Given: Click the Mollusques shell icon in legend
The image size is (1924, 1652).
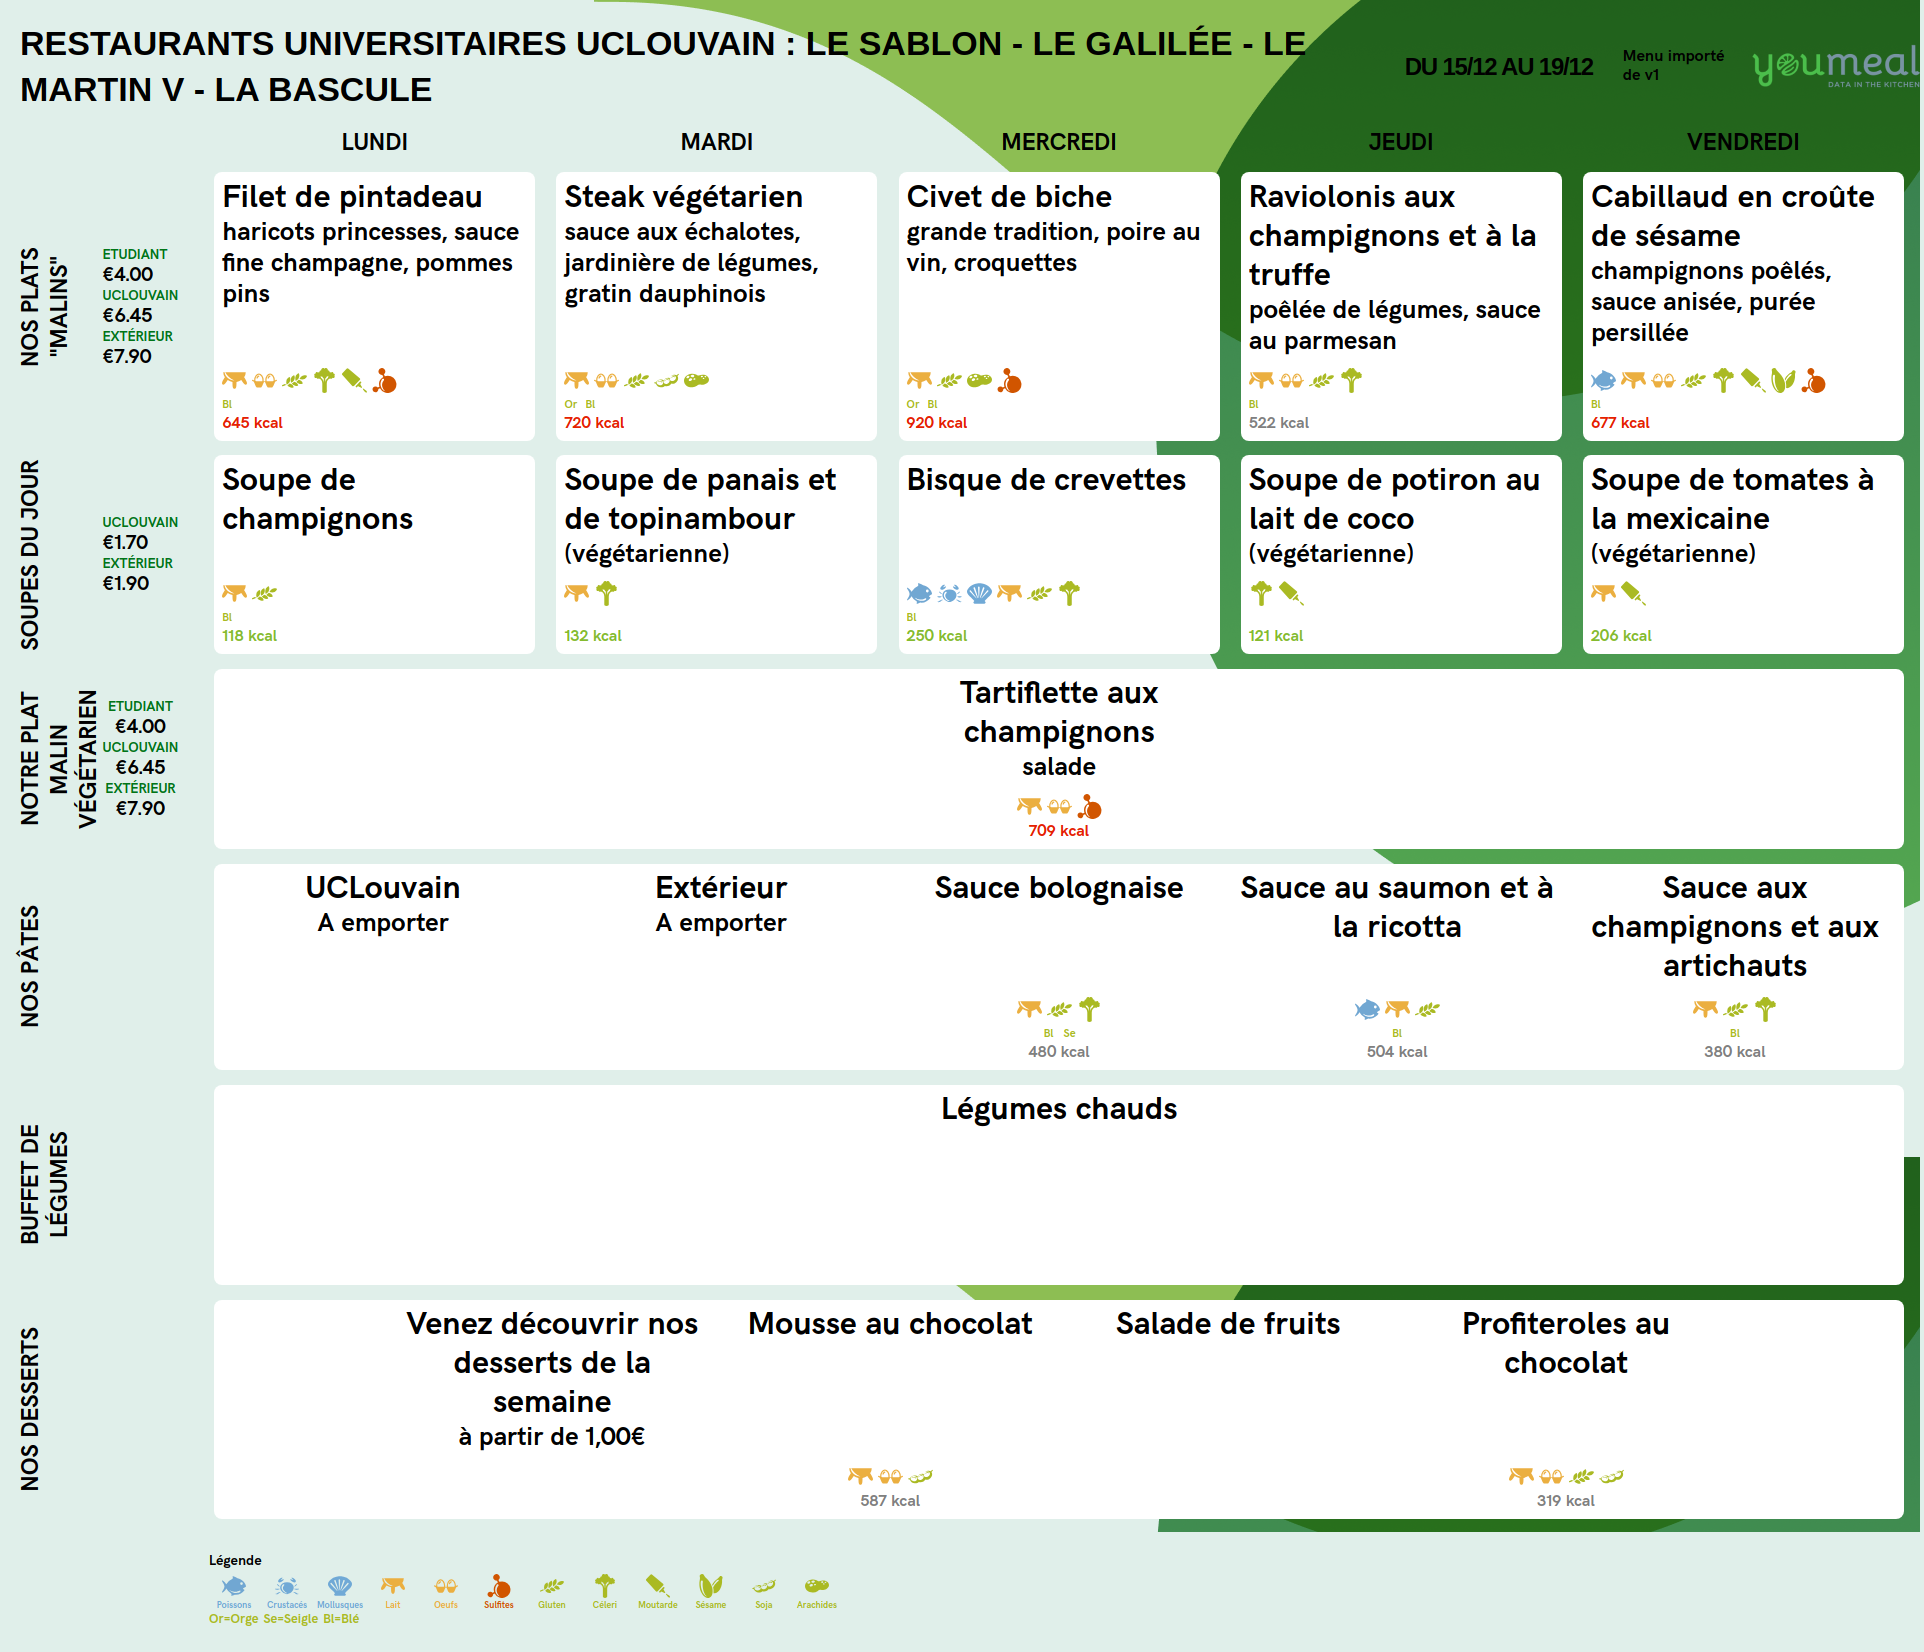Looking at the screenshot, I should point(340,1586).
